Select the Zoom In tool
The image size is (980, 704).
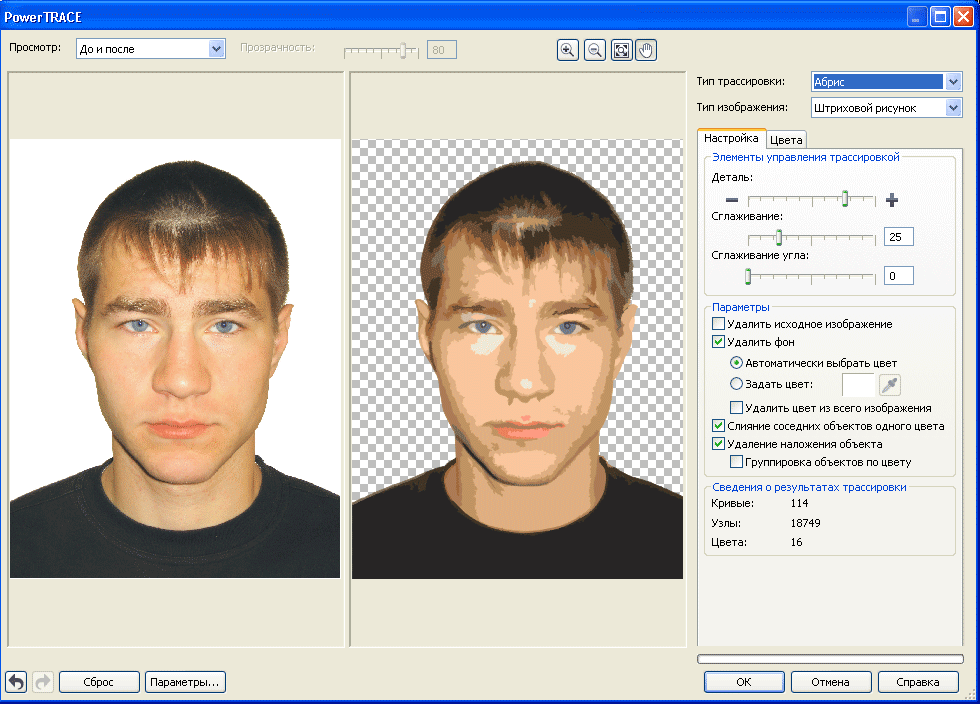(568, 50)
